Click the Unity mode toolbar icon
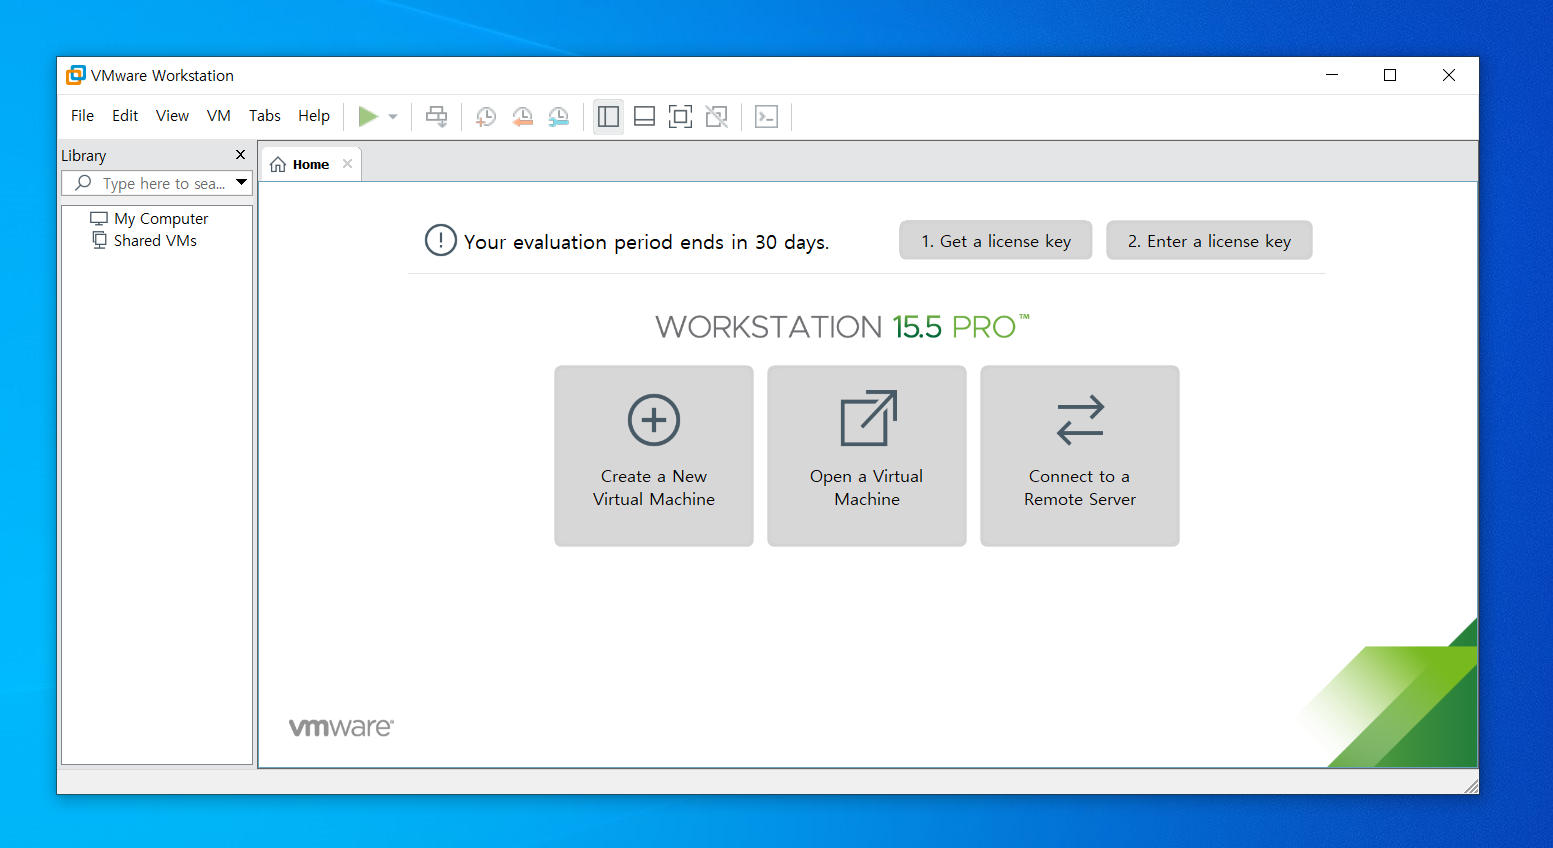Viewport: 1553px width, 848px height. [717, 116]
